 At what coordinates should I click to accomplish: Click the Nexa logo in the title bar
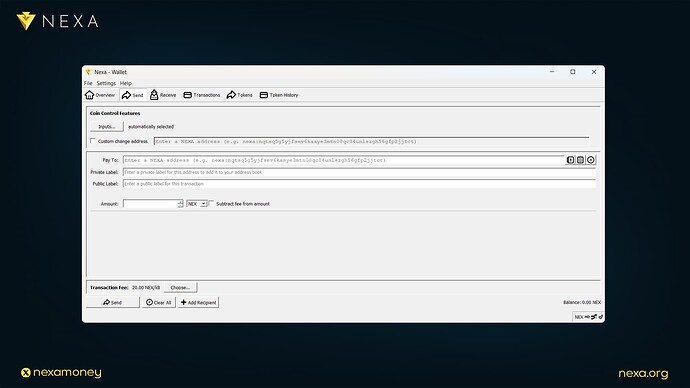click(x=88, y=72)
